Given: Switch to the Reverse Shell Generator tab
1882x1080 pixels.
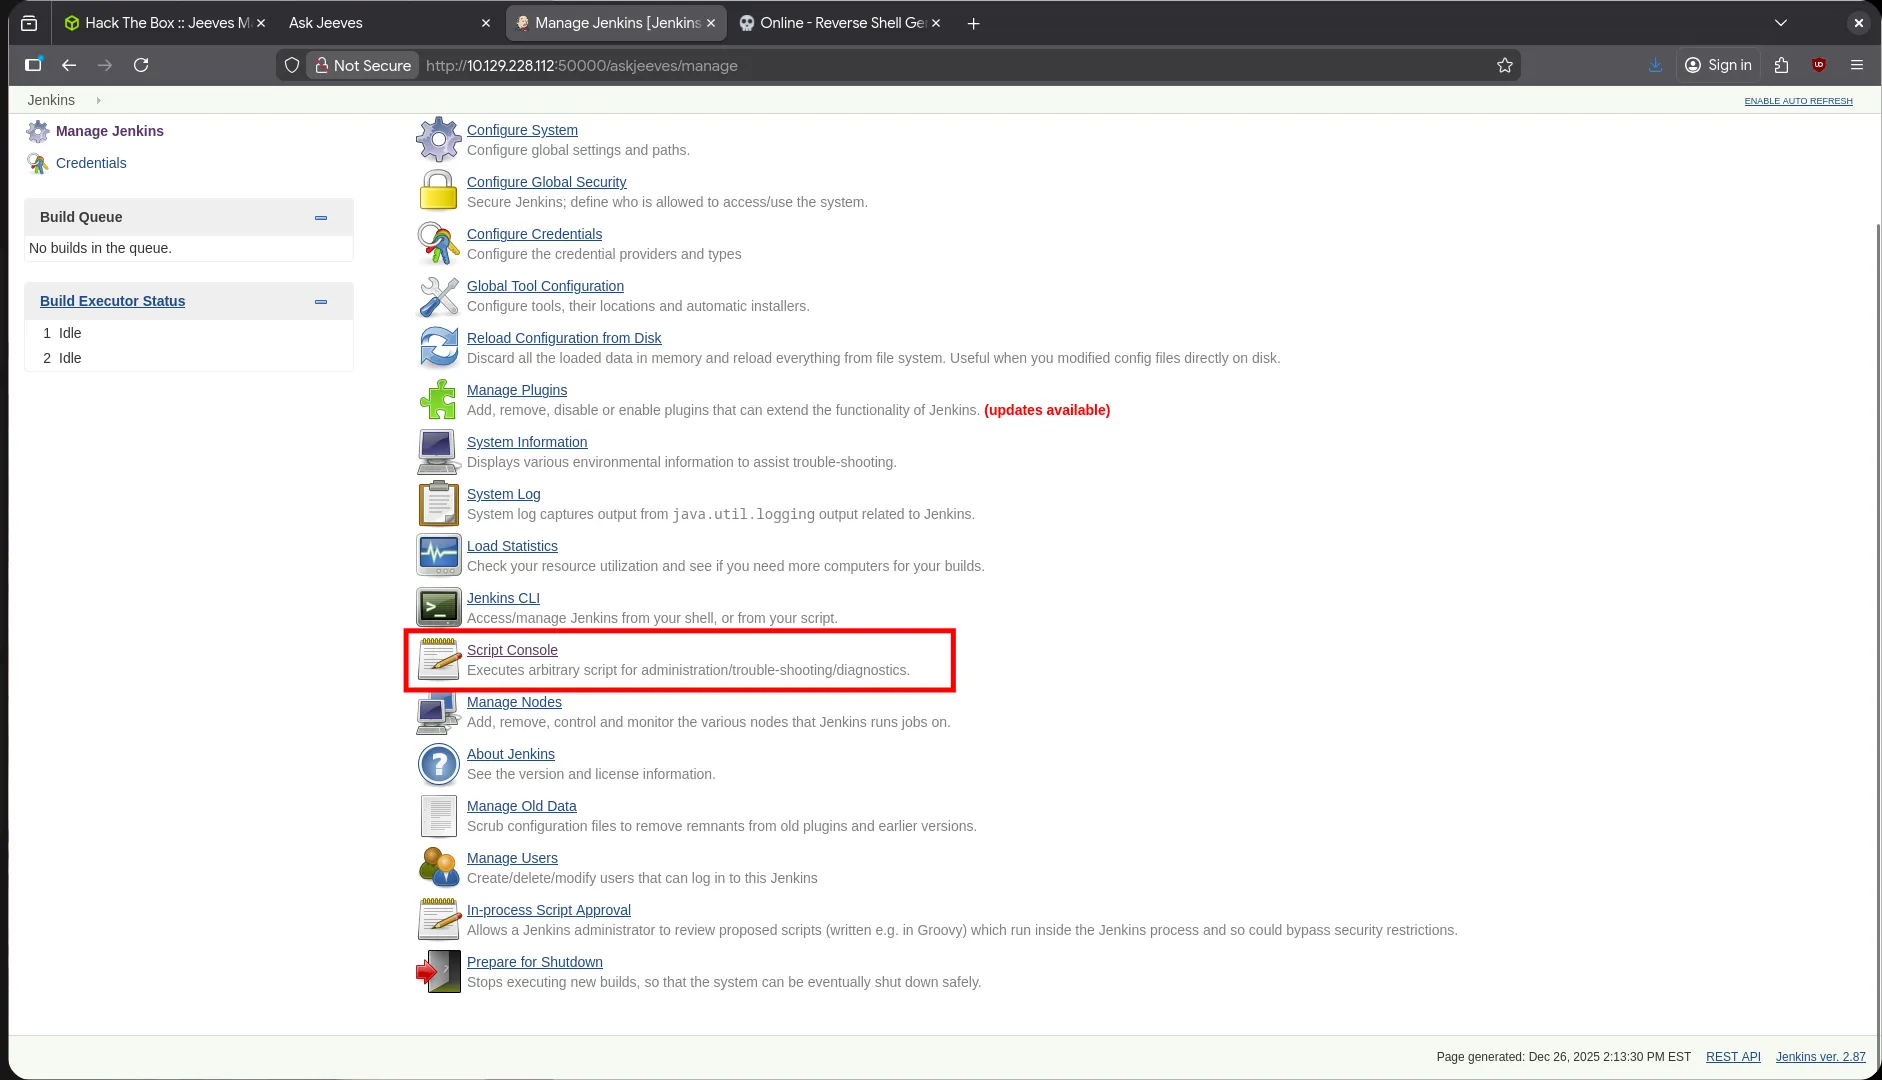Looking at the screenshot, I should [840, 22].
